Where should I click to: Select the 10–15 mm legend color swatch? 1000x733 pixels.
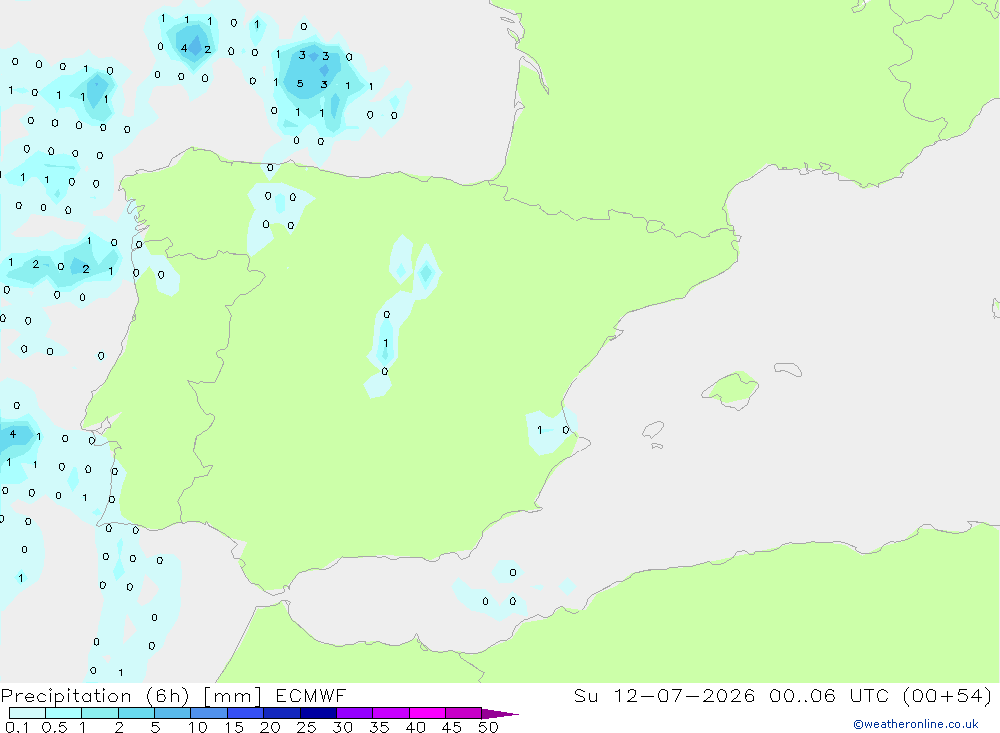click(209, 713)
